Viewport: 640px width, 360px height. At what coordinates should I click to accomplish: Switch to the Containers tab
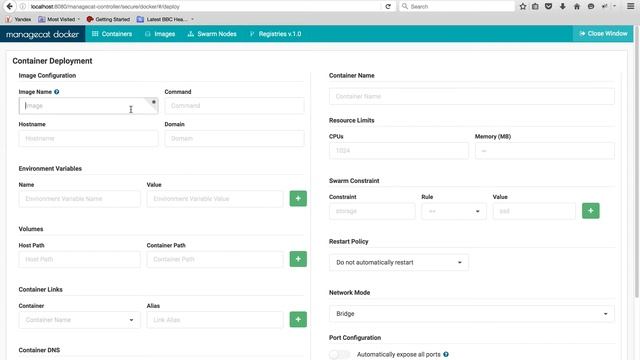point(112,34)
